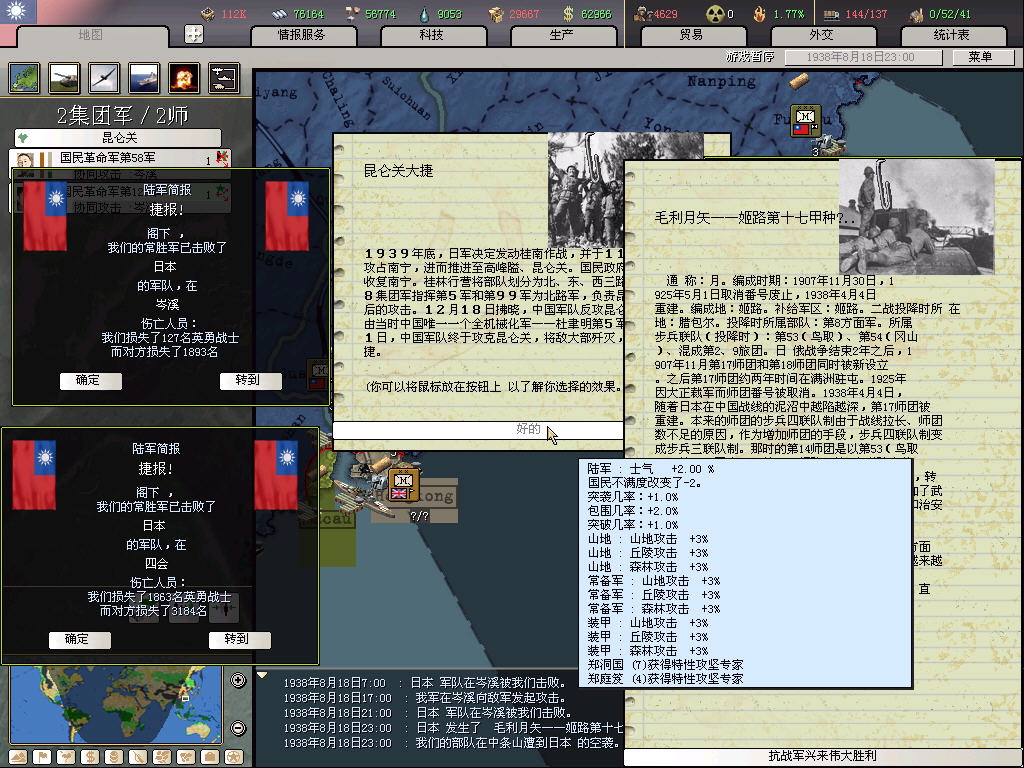Viewport: 1024px width, 768px height.
Task: Zoom out on the minimap with minus icon
Action: pos(238,728)
